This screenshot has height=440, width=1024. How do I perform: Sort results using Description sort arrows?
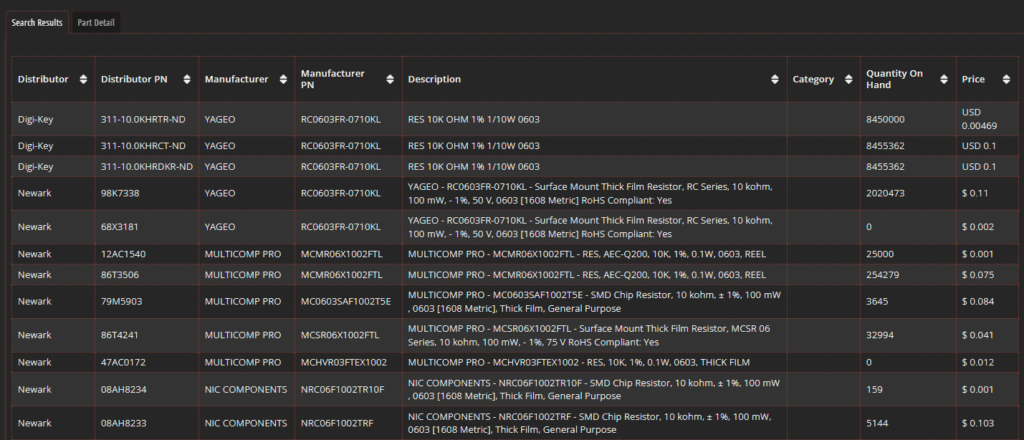point(775,79)
